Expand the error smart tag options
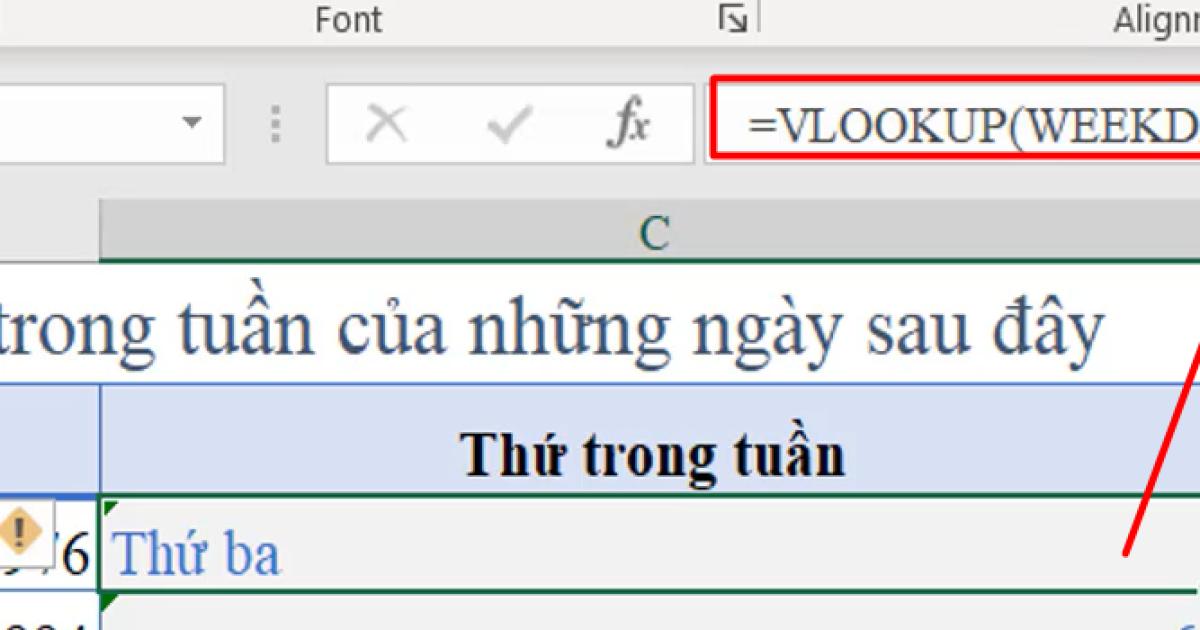This screenshot has width=1200, height=630. point(30,535)
